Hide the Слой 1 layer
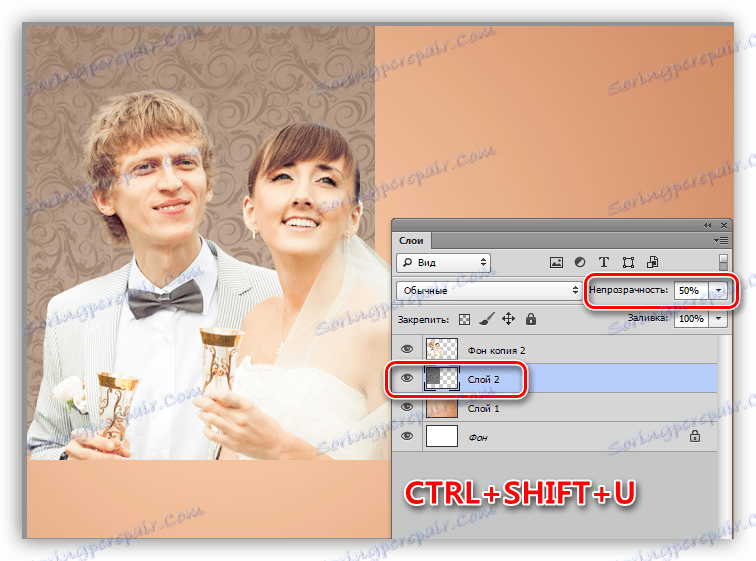Image resolution: width=756 pixels, height=561 pixels. coord(407,407)
